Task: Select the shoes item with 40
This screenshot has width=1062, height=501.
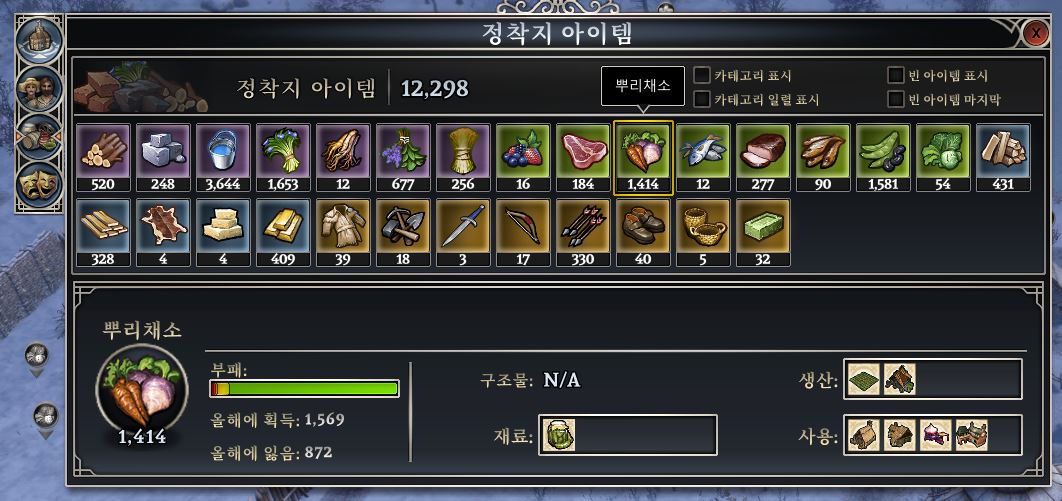Action: (643, 232)
